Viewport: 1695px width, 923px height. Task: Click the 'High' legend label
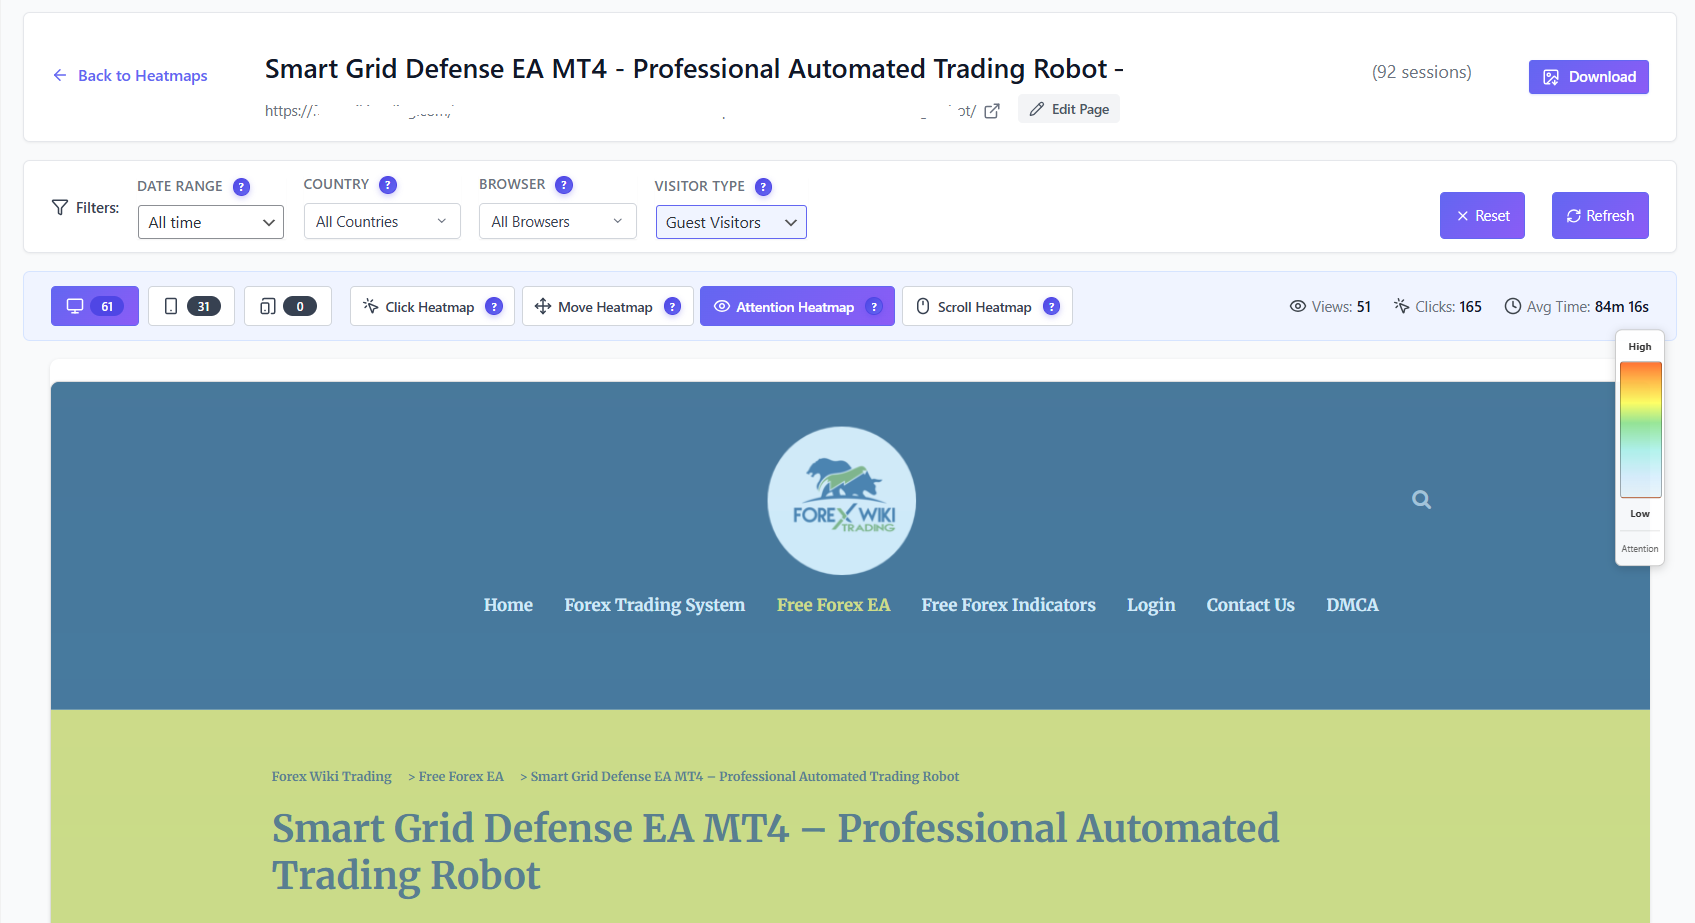[1640, 347]
